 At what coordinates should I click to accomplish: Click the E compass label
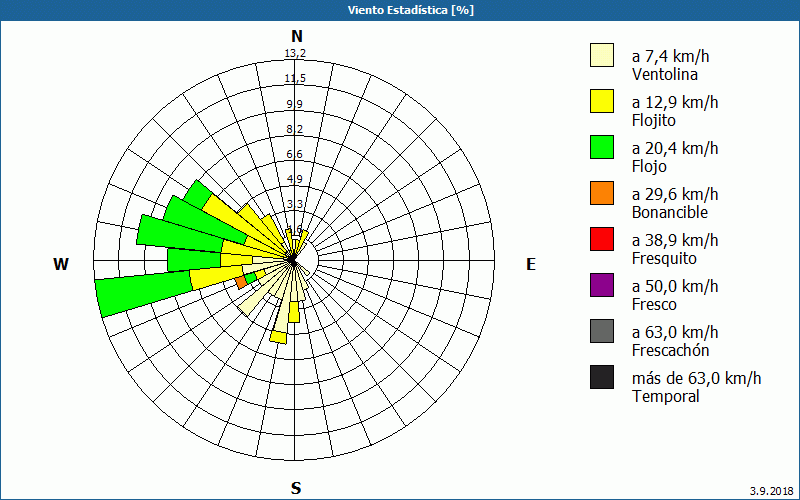click(531, 264)
